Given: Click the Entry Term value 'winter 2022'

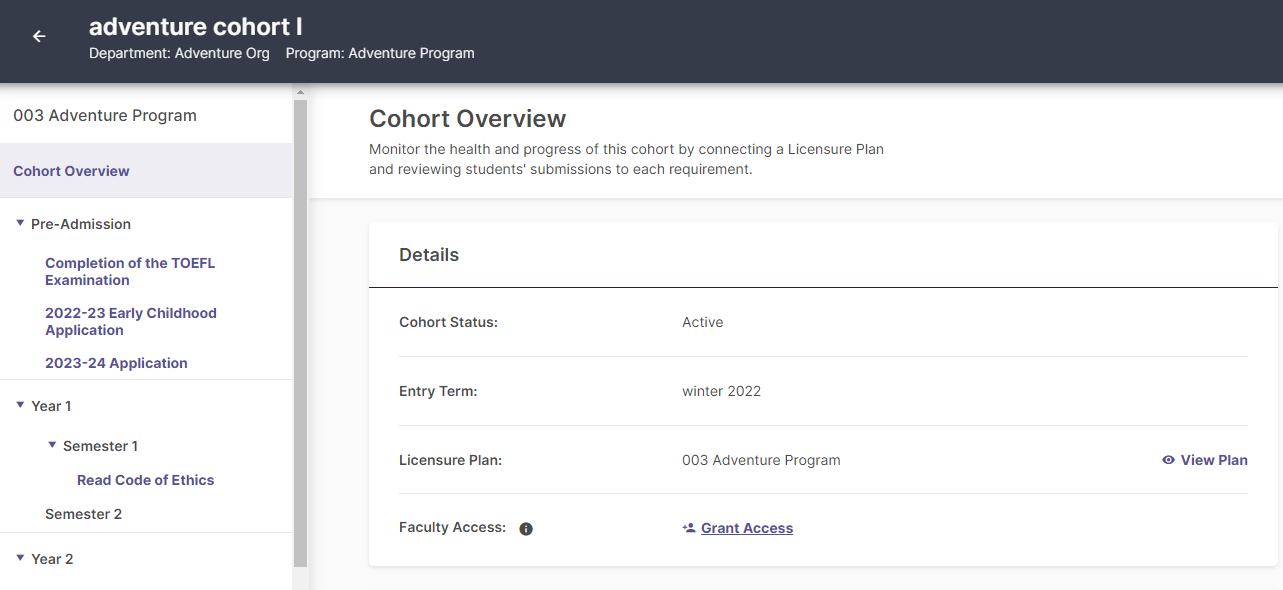Looking at the screenshot, I should [x=722, y=391].
